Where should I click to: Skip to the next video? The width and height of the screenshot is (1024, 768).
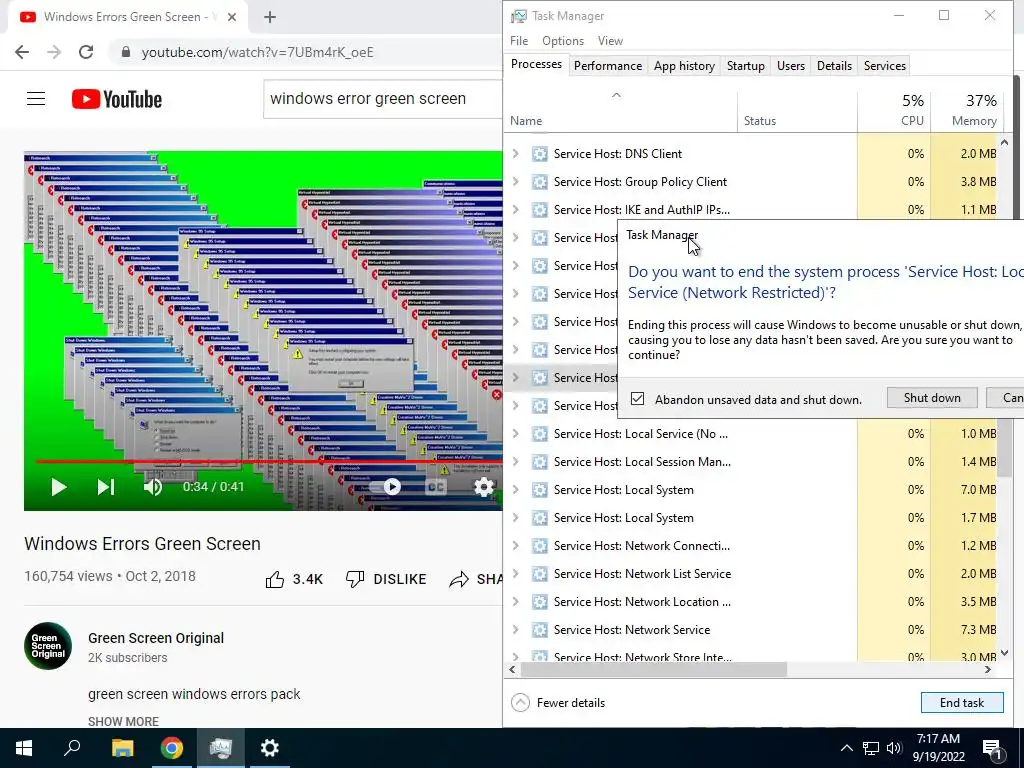pos(106,487)
